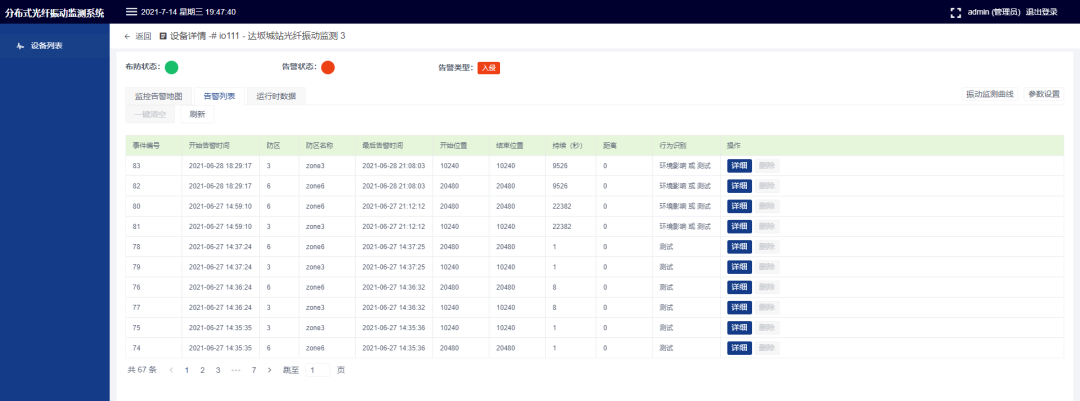Go to next page arrow in pagination

coord(269,370)
